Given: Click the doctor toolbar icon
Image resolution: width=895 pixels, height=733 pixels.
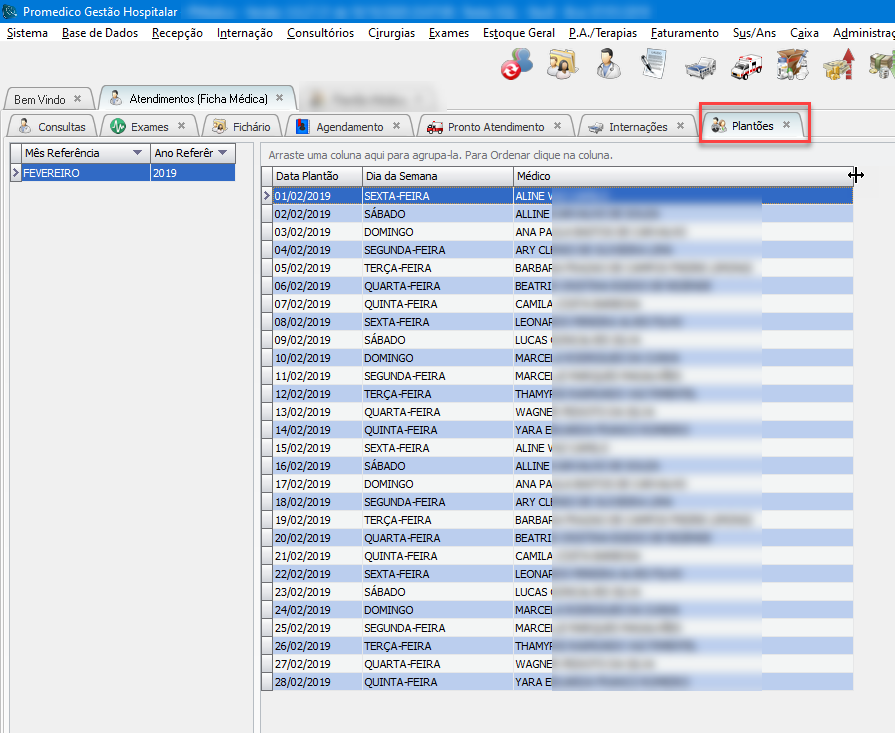Looking at the screenshot, I should (x=607, y=66).
